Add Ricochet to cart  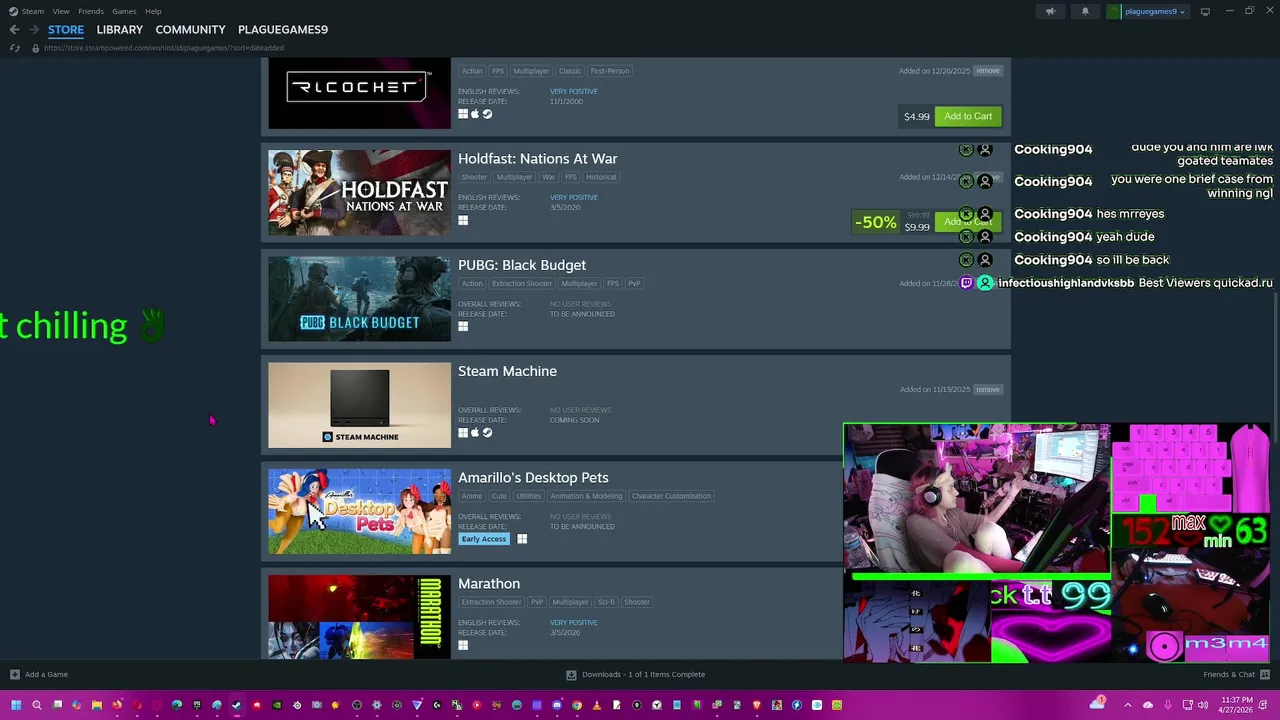968,116
